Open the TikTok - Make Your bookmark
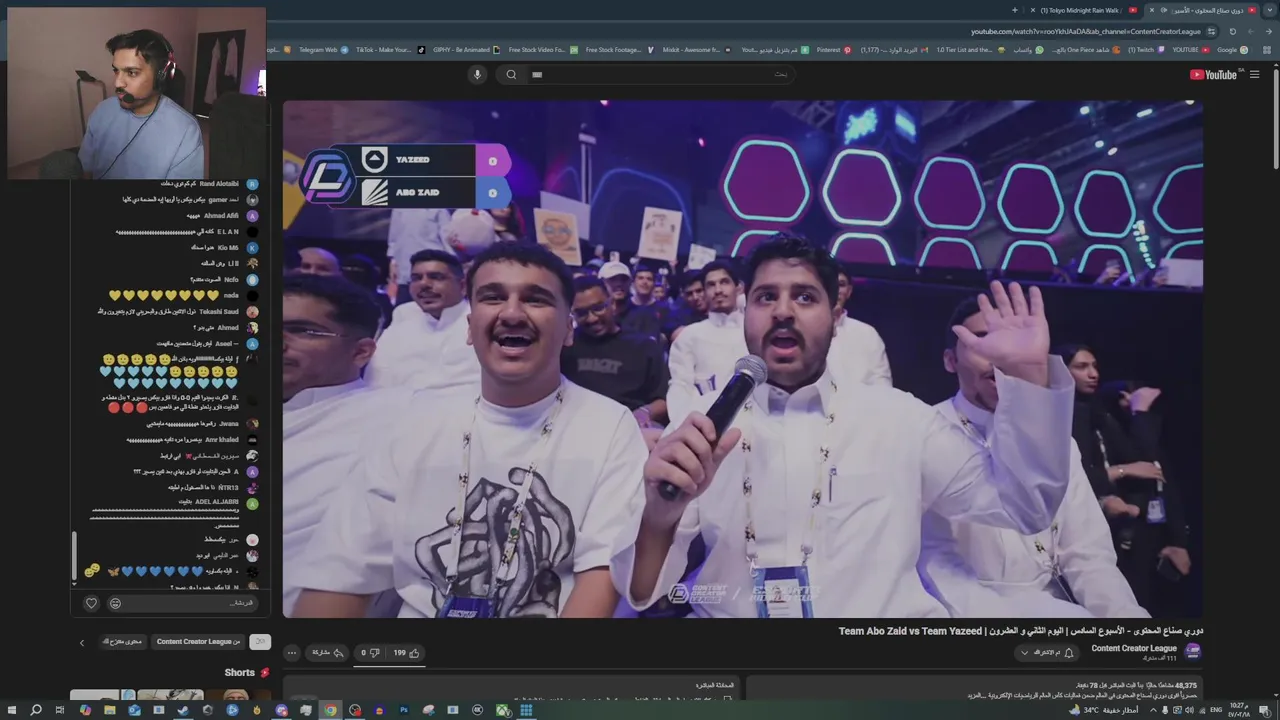This screenshot has height=720, width=1280. click(391, 49)
